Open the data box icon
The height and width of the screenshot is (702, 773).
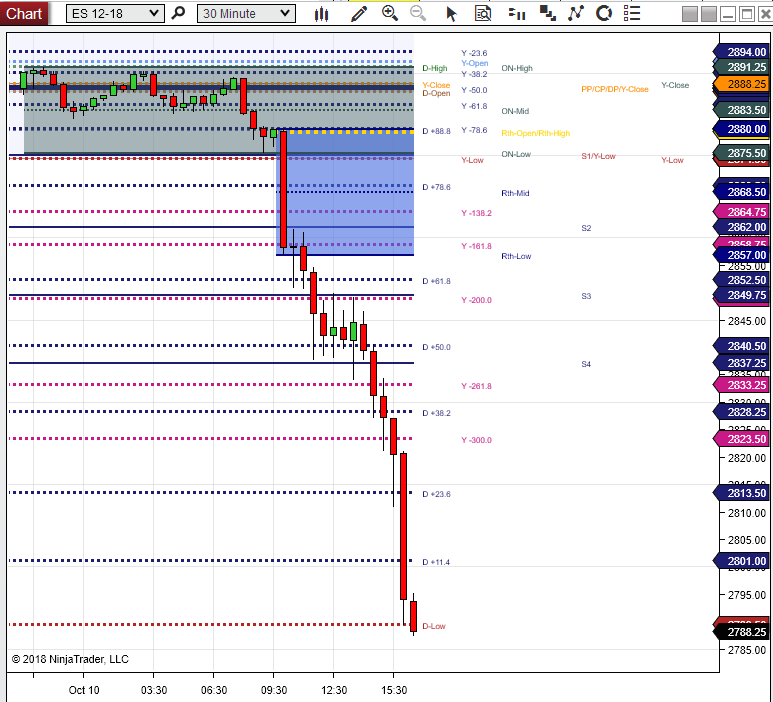[x=483, y=13]
